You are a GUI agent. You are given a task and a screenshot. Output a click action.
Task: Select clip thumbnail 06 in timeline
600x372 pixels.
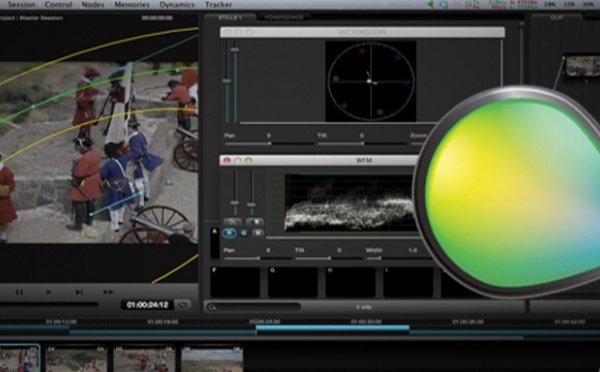[212, 359]
